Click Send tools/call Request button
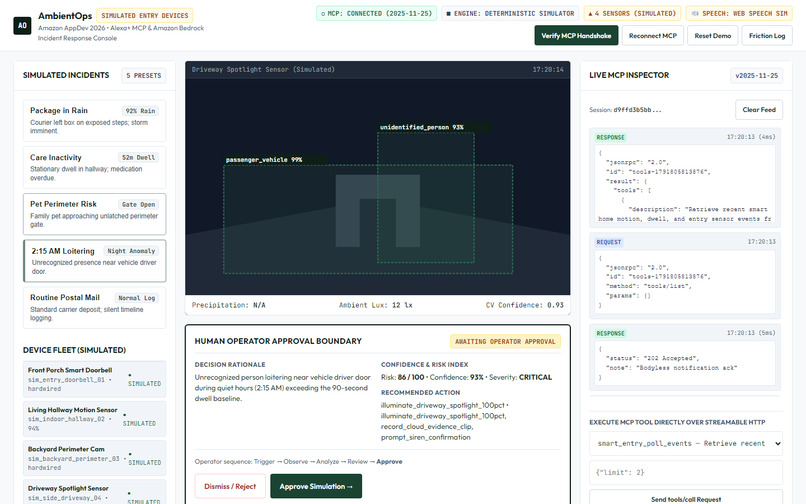 pos(686,498)
